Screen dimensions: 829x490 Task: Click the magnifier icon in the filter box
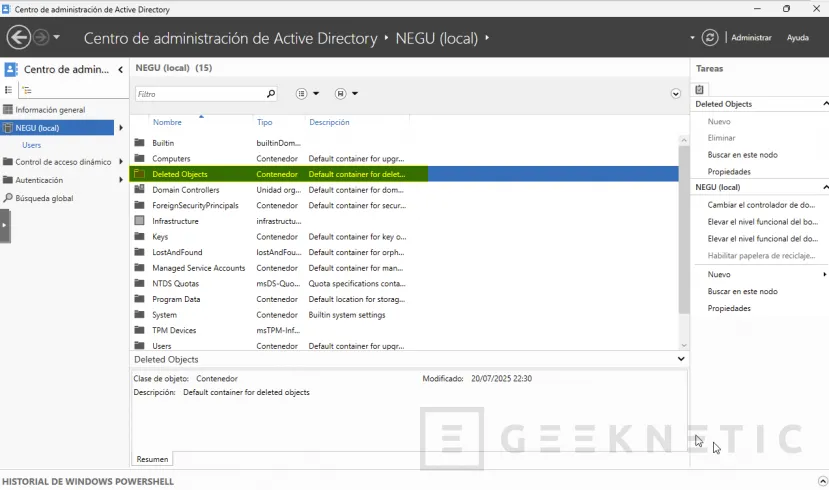tap(271, 94)
